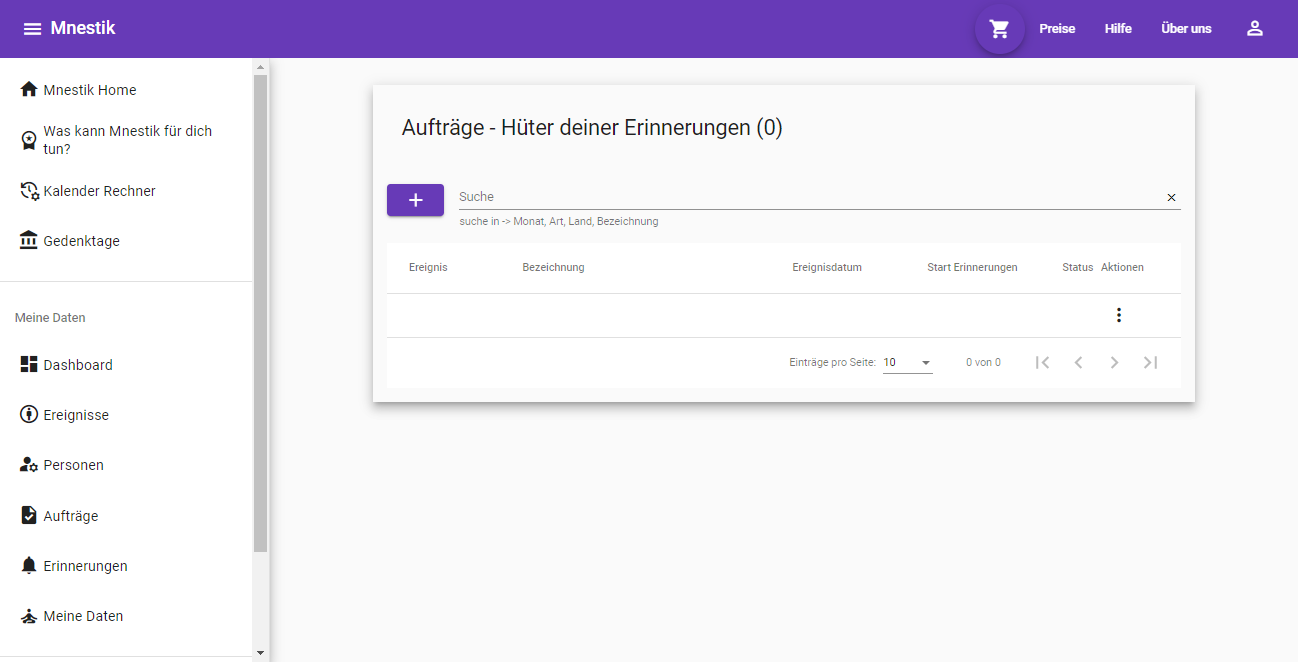Open Hilfe in the top bar
Viewport: 1298px width, 663px height.
(x=1118, y=29)
